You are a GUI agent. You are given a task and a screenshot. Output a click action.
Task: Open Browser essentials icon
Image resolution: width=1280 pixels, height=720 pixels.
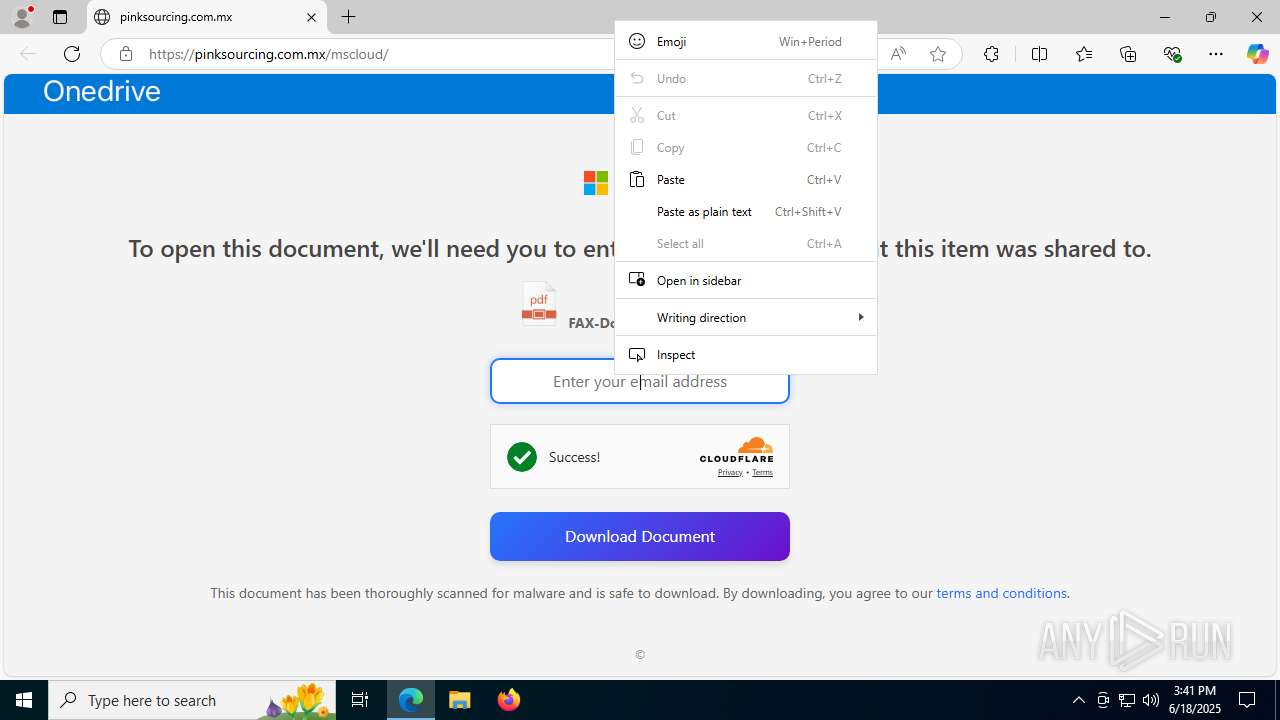(x=1173, y=54)
